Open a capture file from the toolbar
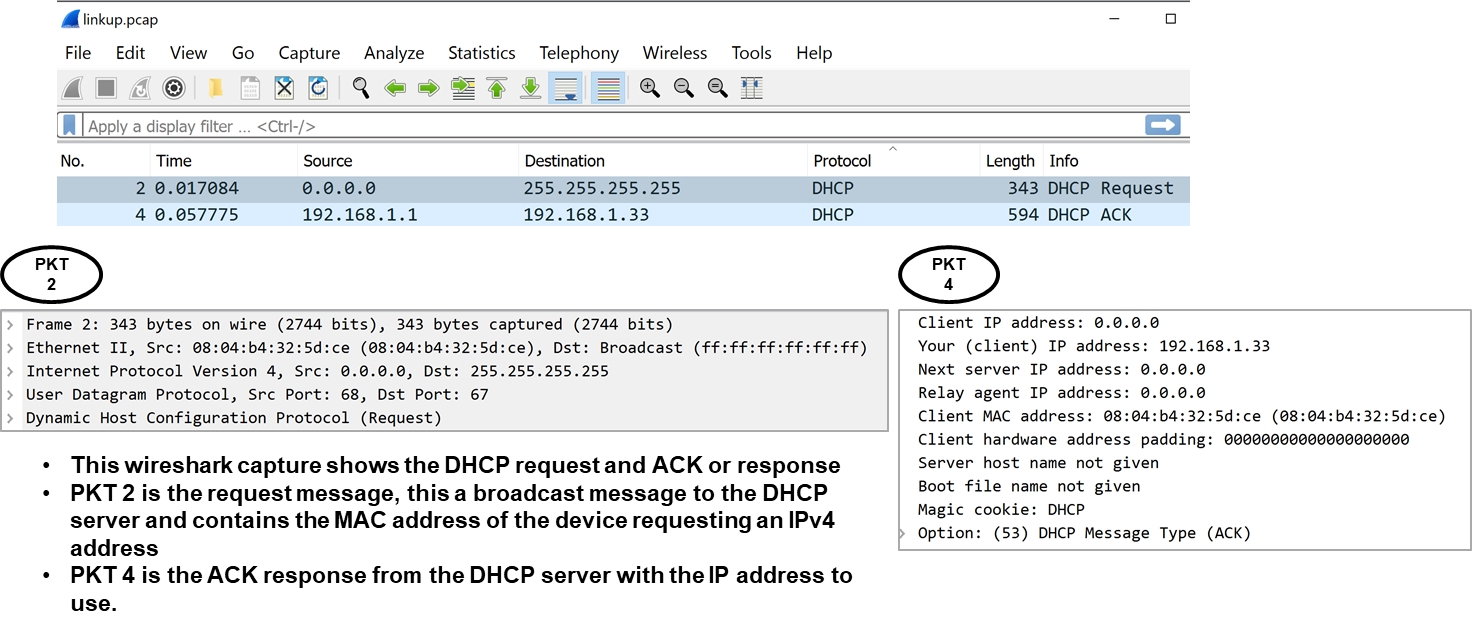The height and width of the screenshot is (631, 1472). [216, 88]
